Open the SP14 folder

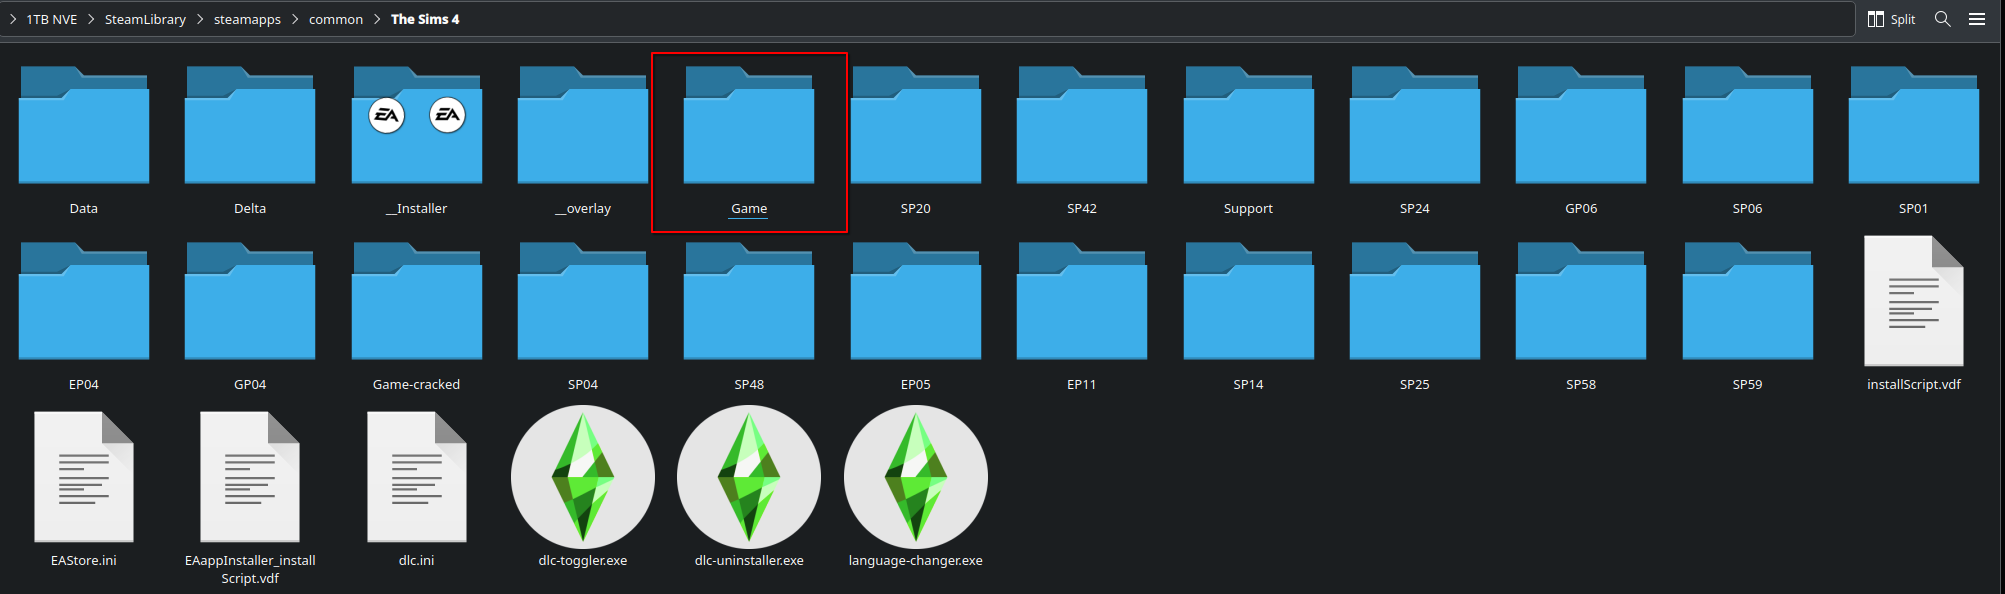(x=1248, y=301)
